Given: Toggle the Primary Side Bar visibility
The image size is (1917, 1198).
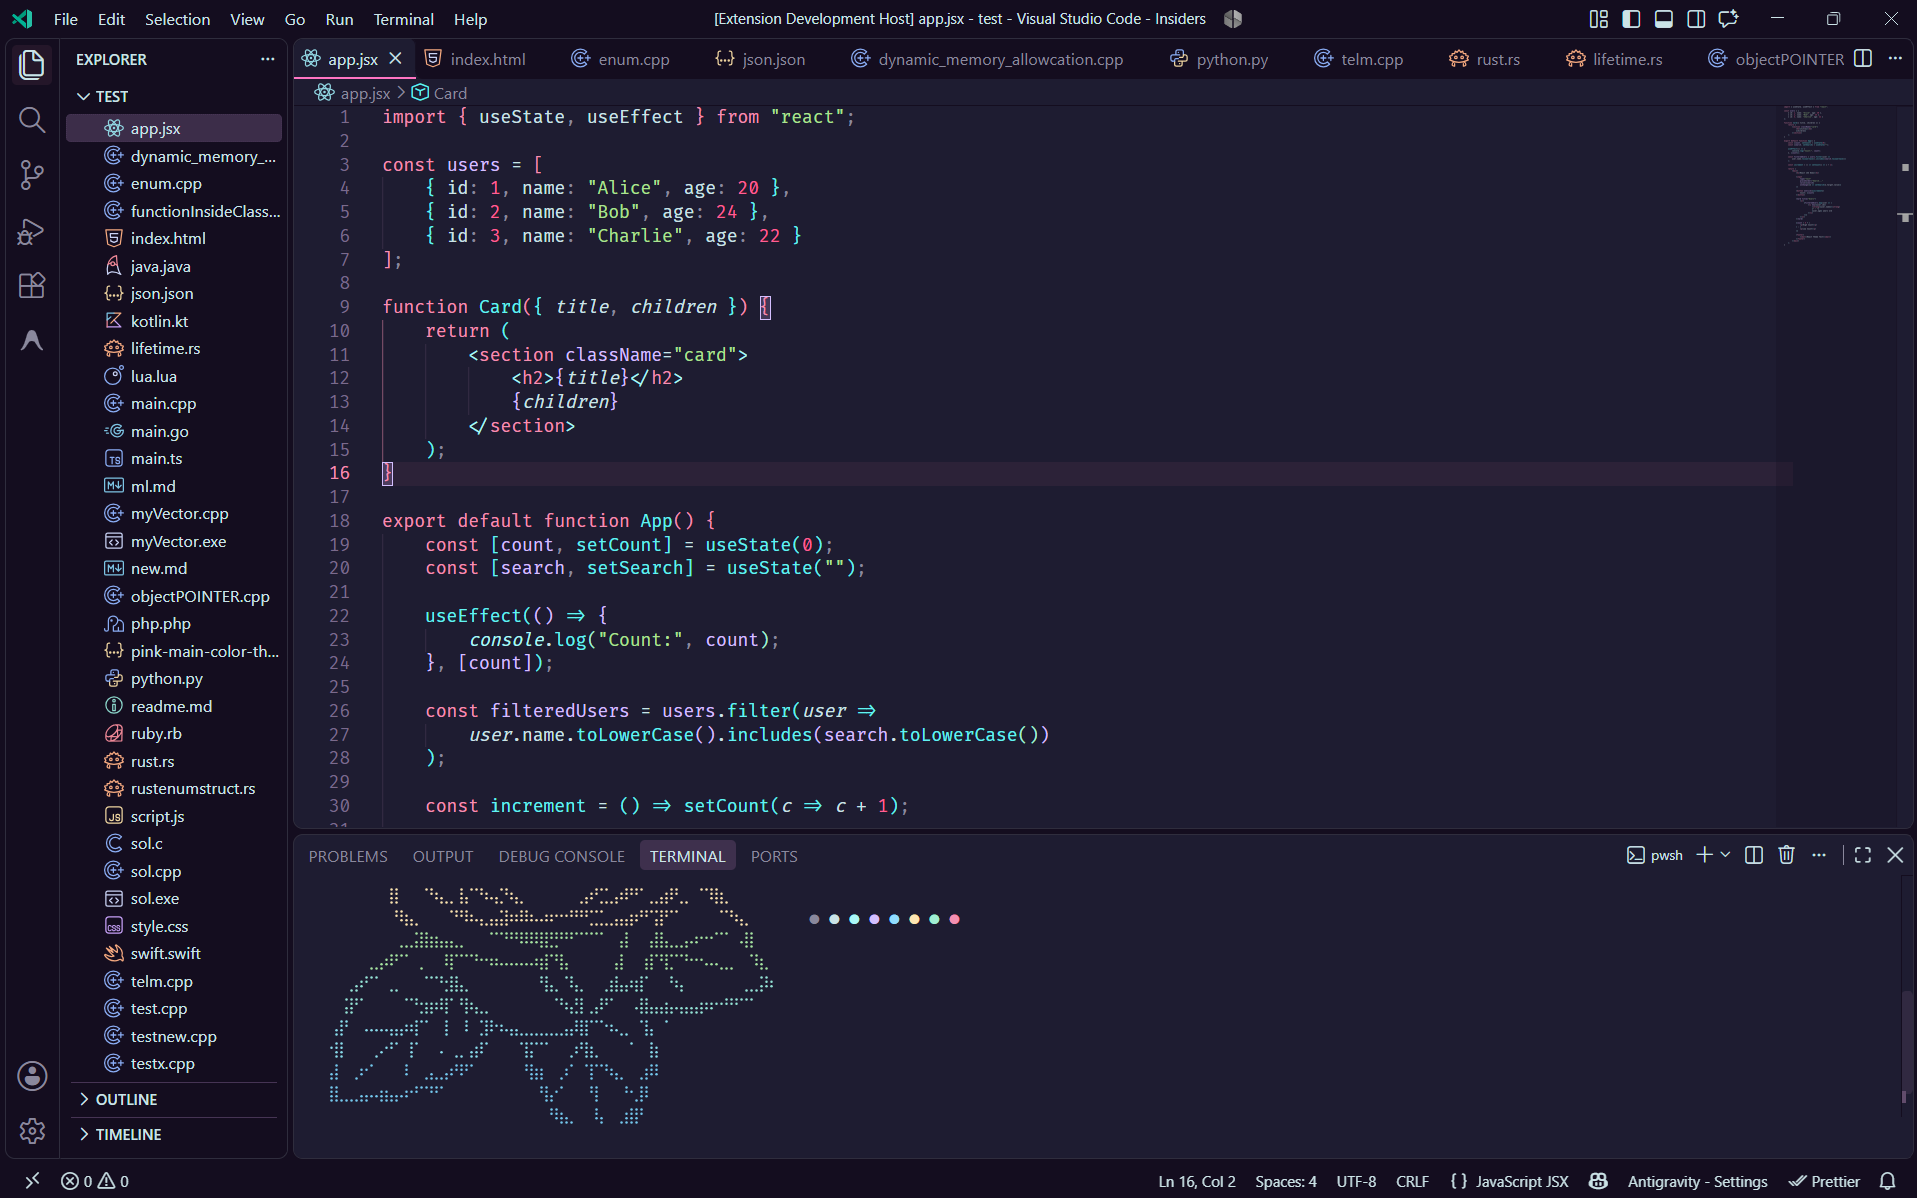Looking at the screenshot, I should pyautogui.click(x=1631, y=19).
